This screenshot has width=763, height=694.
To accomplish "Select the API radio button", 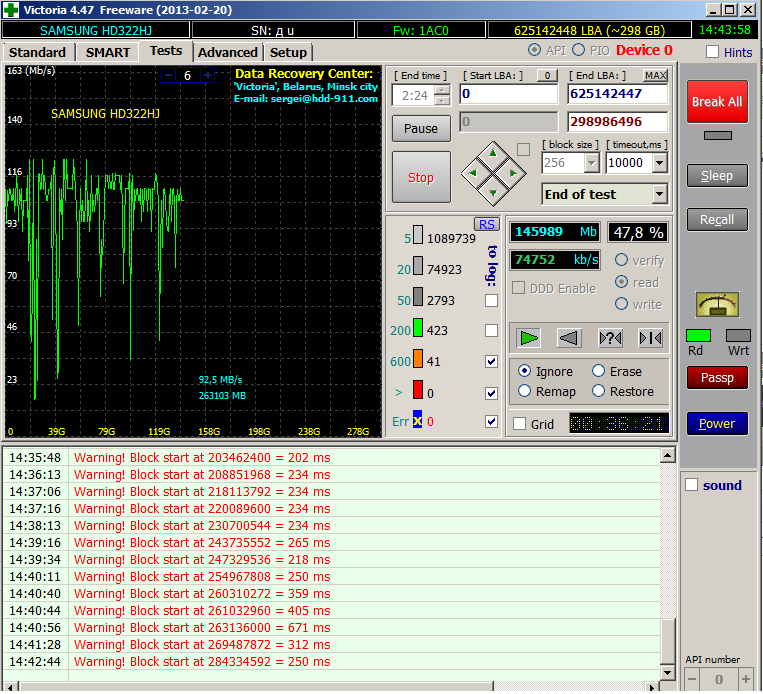I will click(x=534, y=50).
